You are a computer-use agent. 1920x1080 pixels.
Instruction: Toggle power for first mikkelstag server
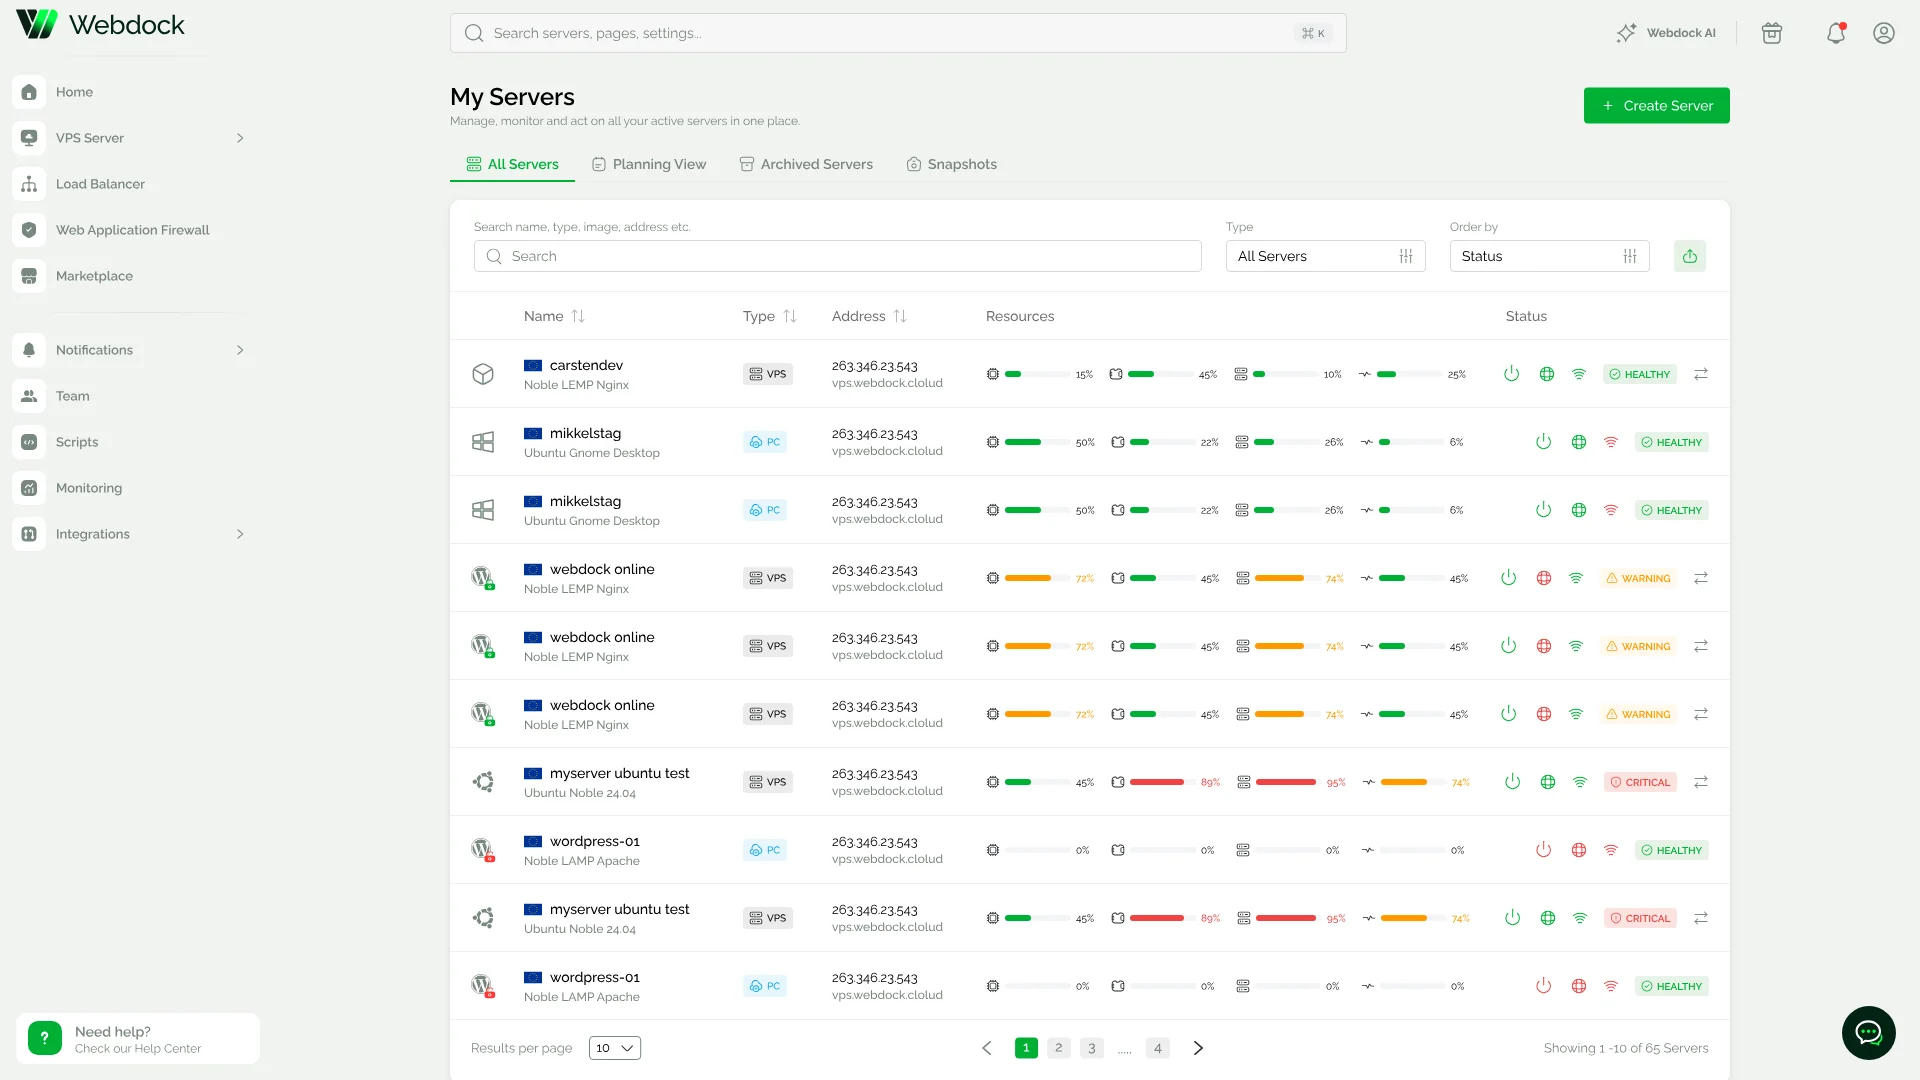(1543, 442)
